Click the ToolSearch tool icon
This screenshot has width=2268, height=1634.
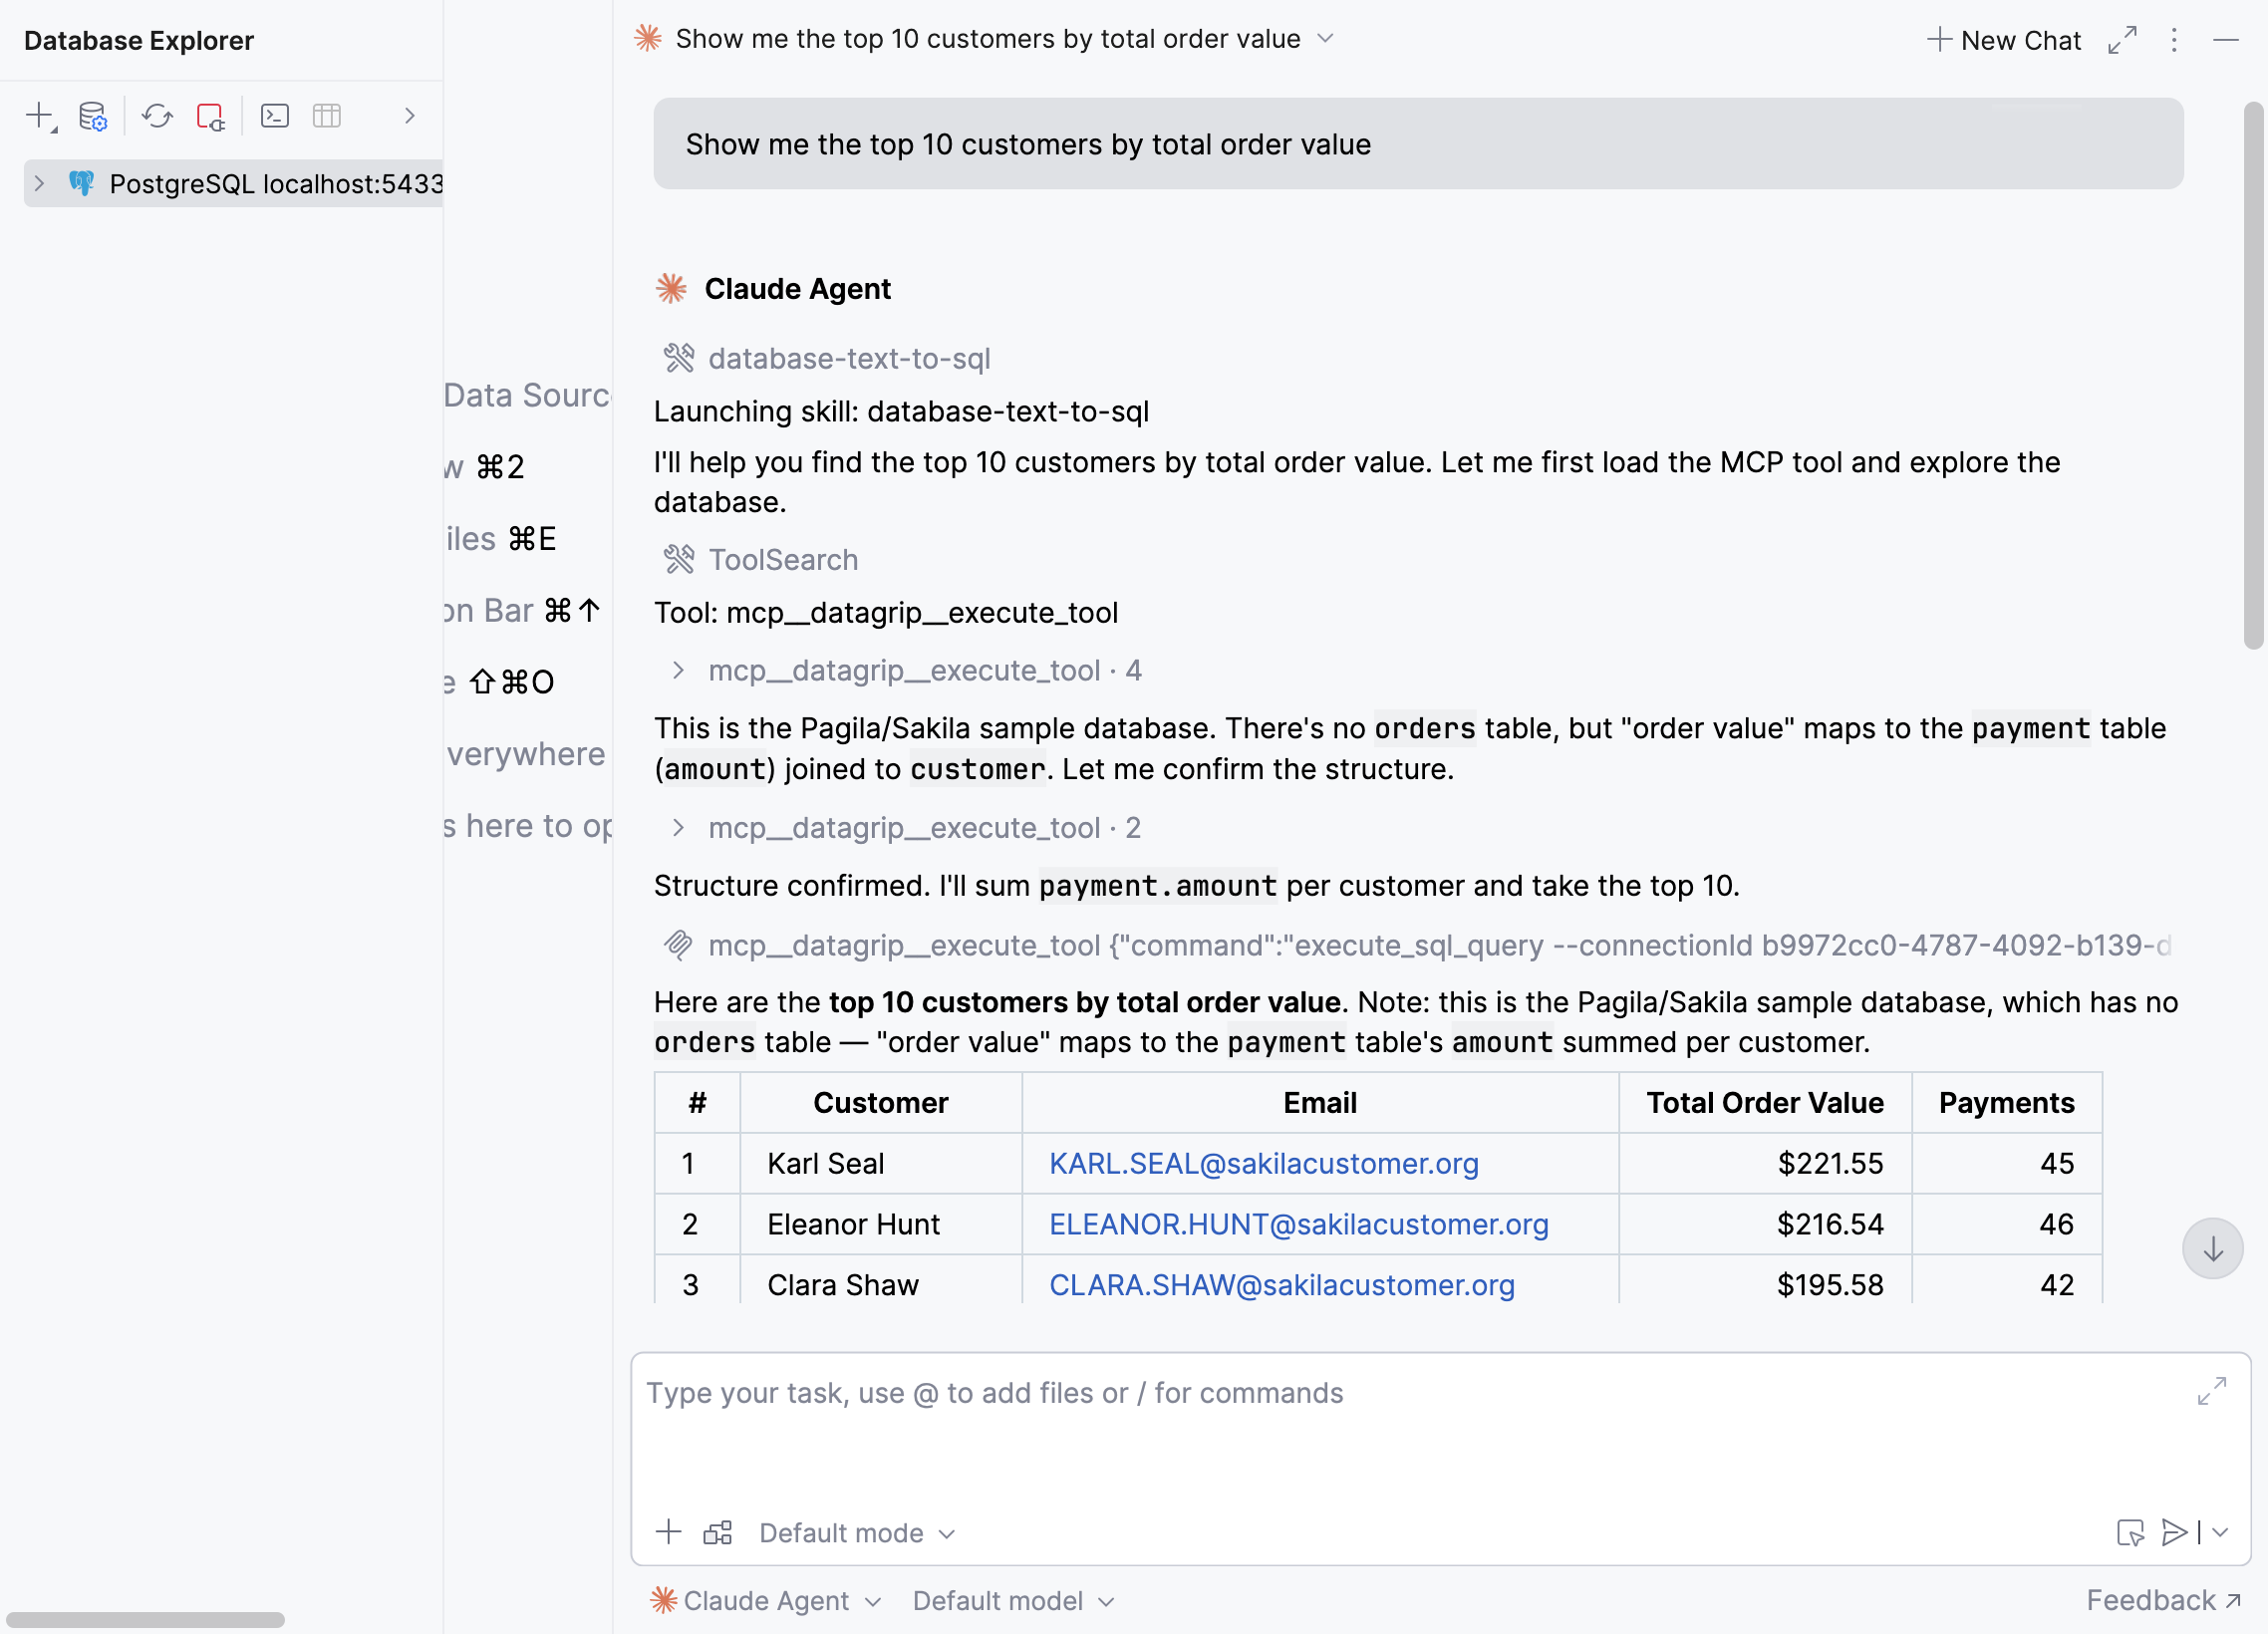679,560
